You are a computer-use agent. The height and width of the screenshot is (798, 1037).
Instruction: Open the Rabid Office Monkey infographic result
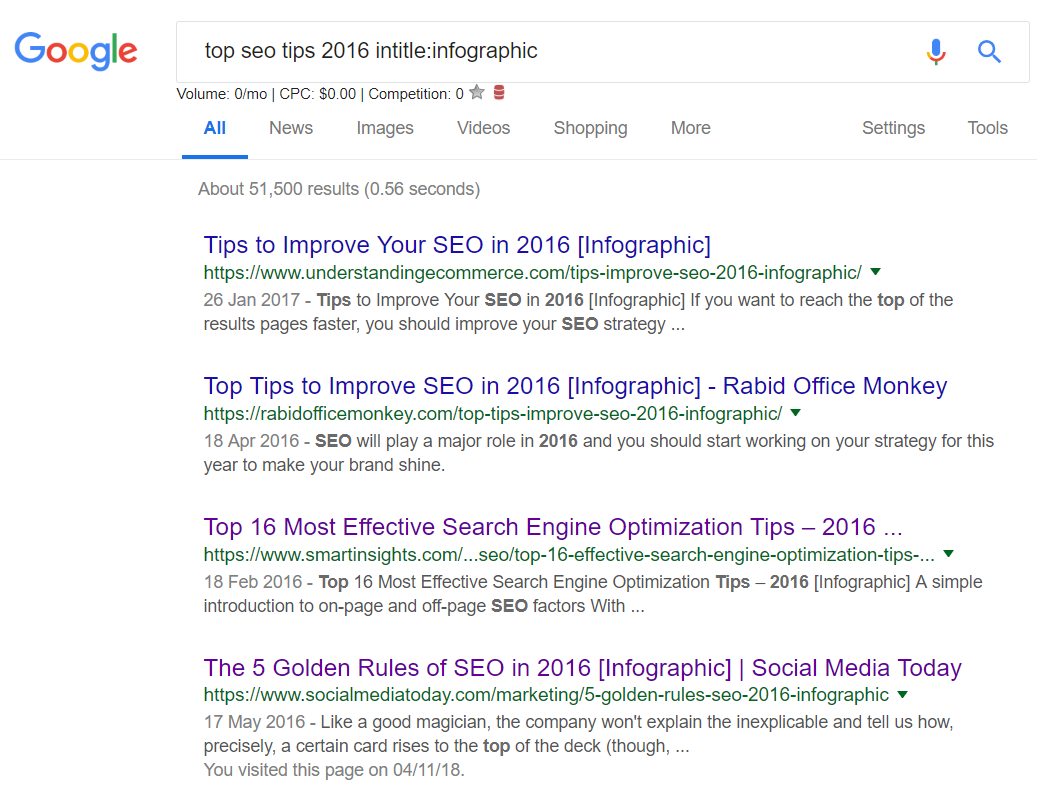575,386
